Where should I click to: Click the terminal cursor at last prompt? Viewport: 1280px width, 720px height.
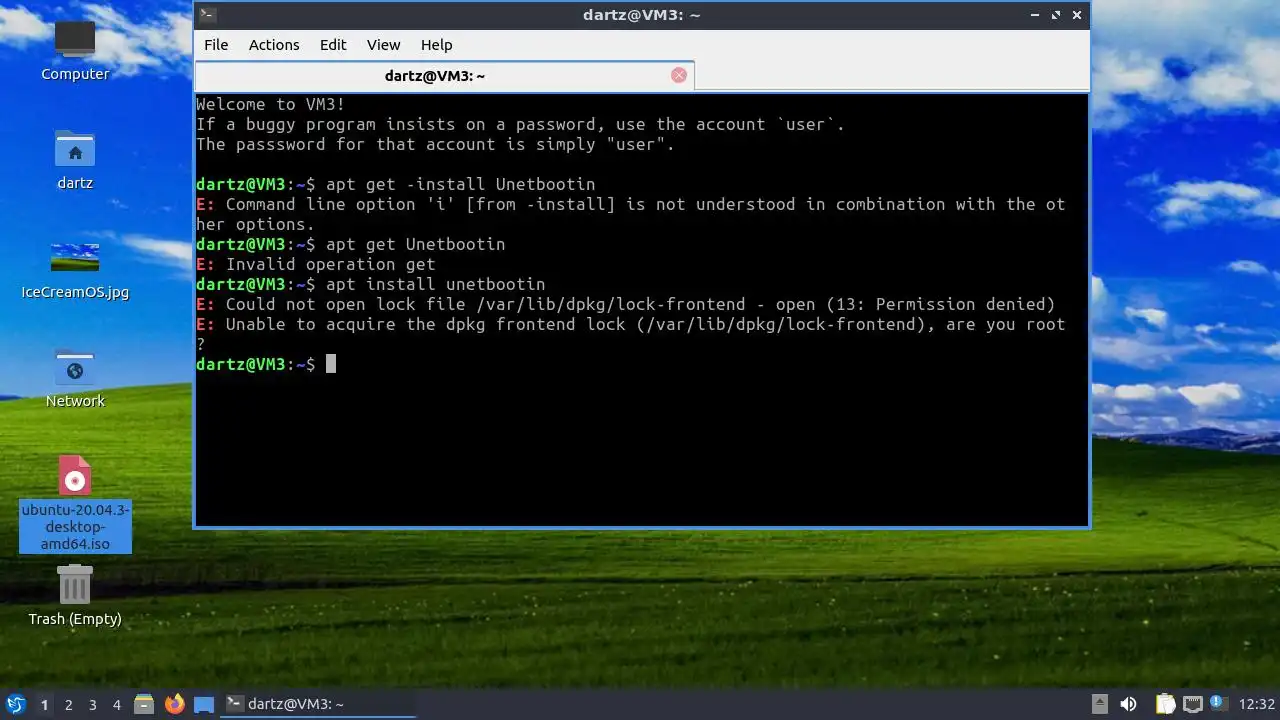tap(331, 364)
